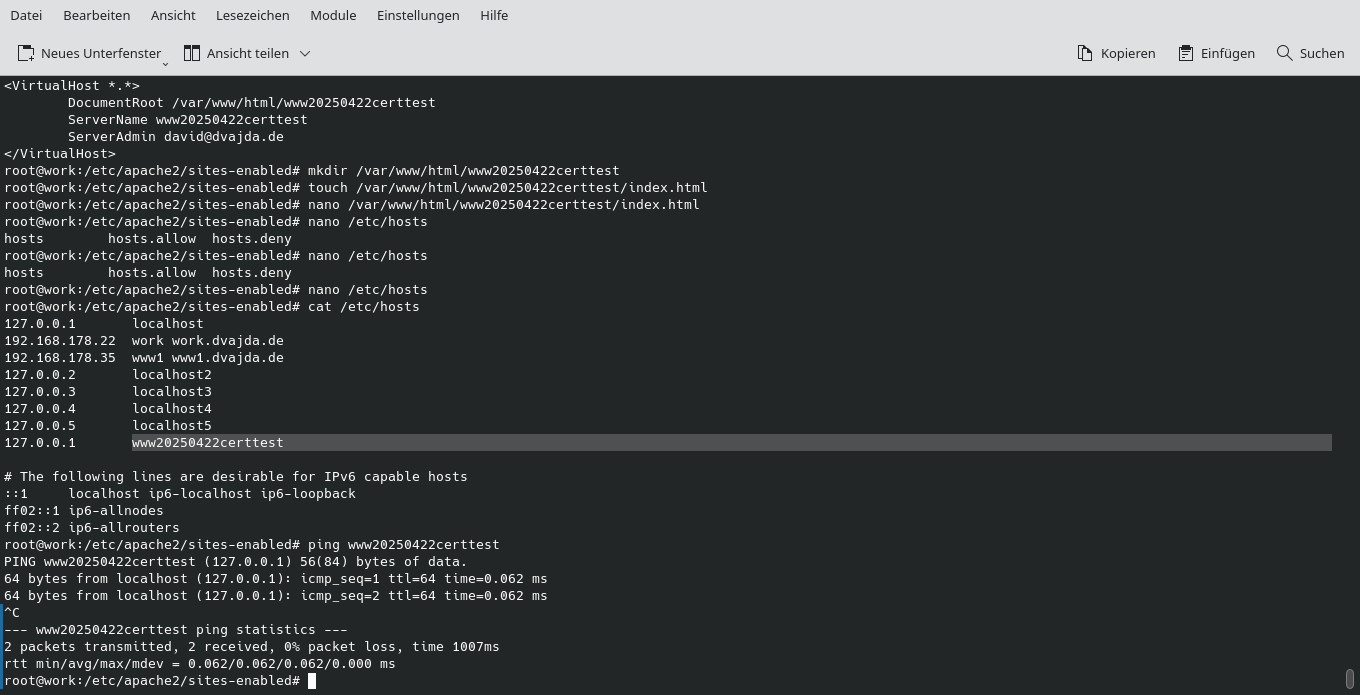Open the Datei menu

click(25, 15)
